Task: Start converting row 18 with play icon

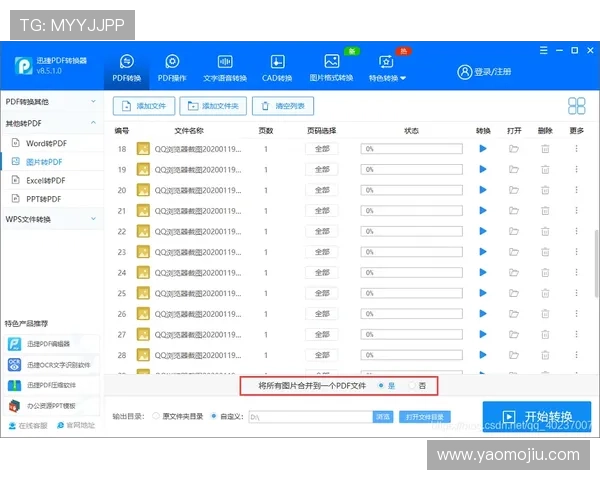Action: point(483,149)
